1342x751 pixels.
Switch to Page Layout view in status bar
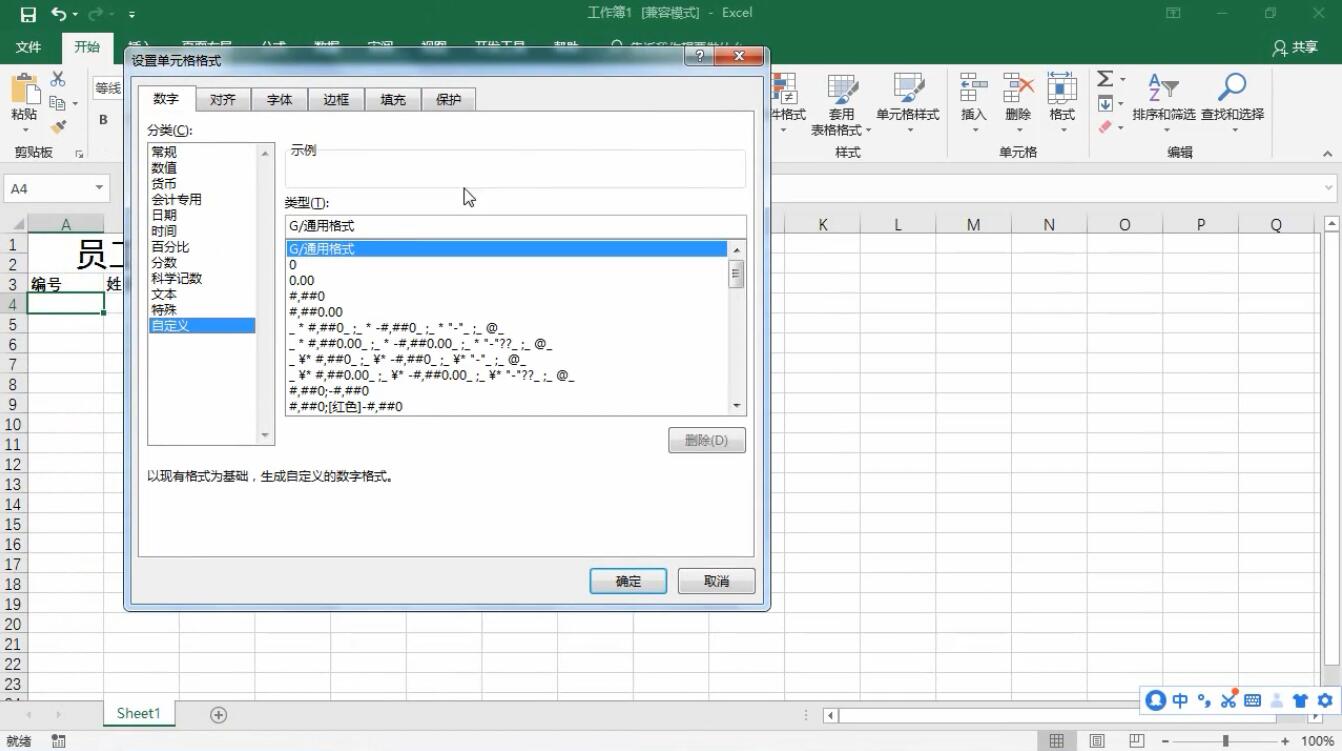click(x=1097, y=741)
